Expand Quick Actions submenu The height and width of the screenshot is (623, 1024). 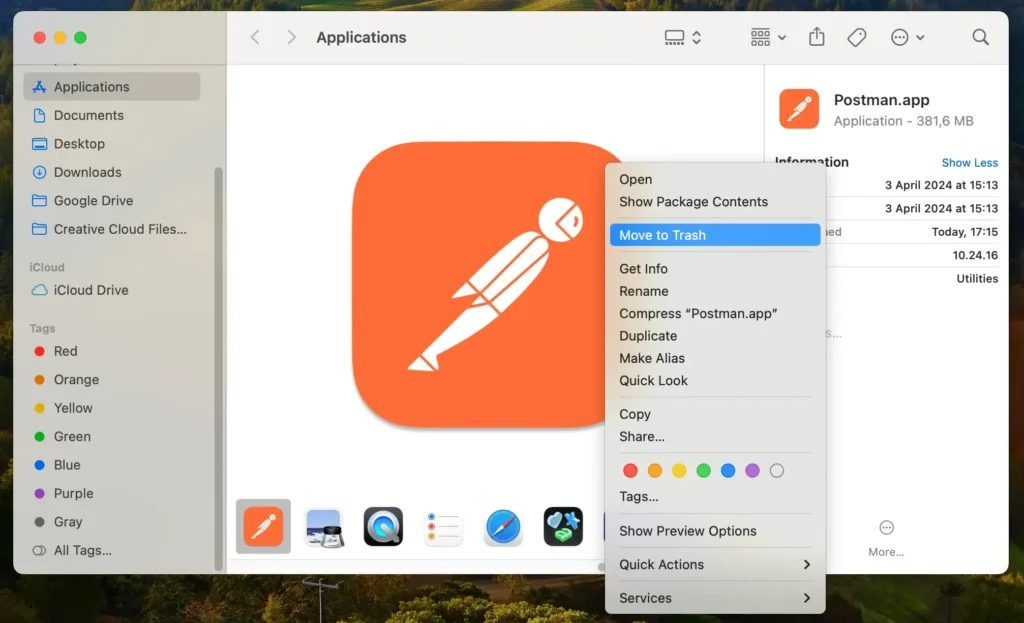click(715, 564)
